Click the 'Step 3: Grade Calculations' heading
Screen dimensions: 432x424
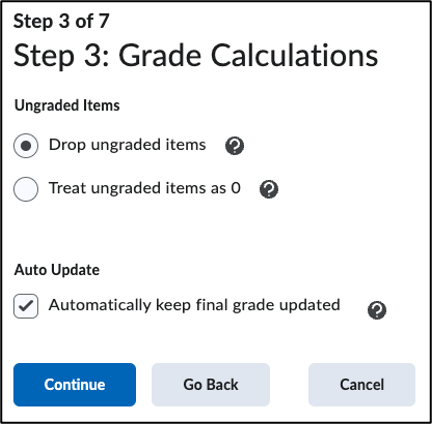(x=196, y=55)
